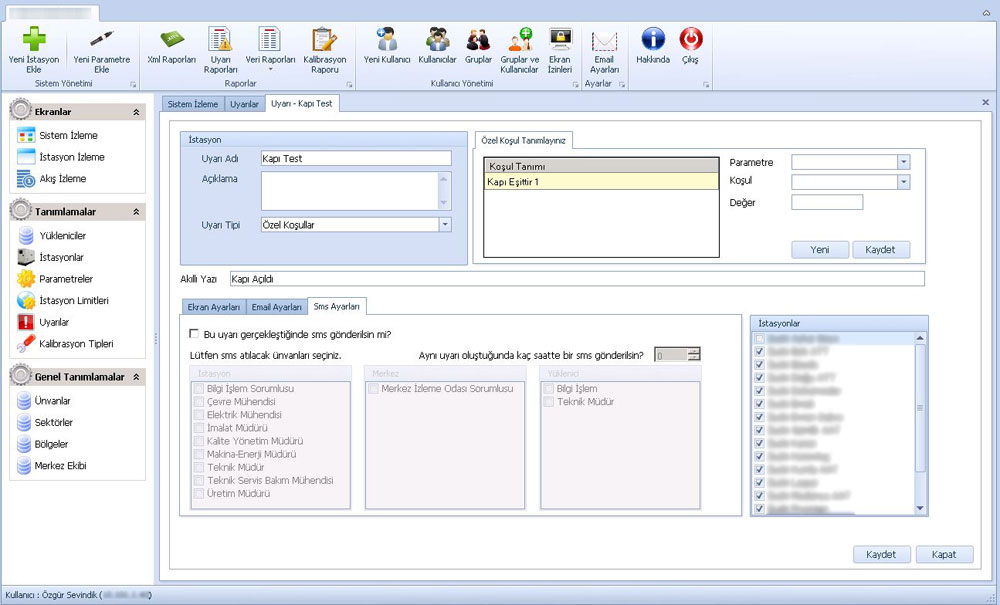The height and width of the screenshot is (605, 1000).
Task: Open Parametreler from the sidebar
Action: (66, 279)
